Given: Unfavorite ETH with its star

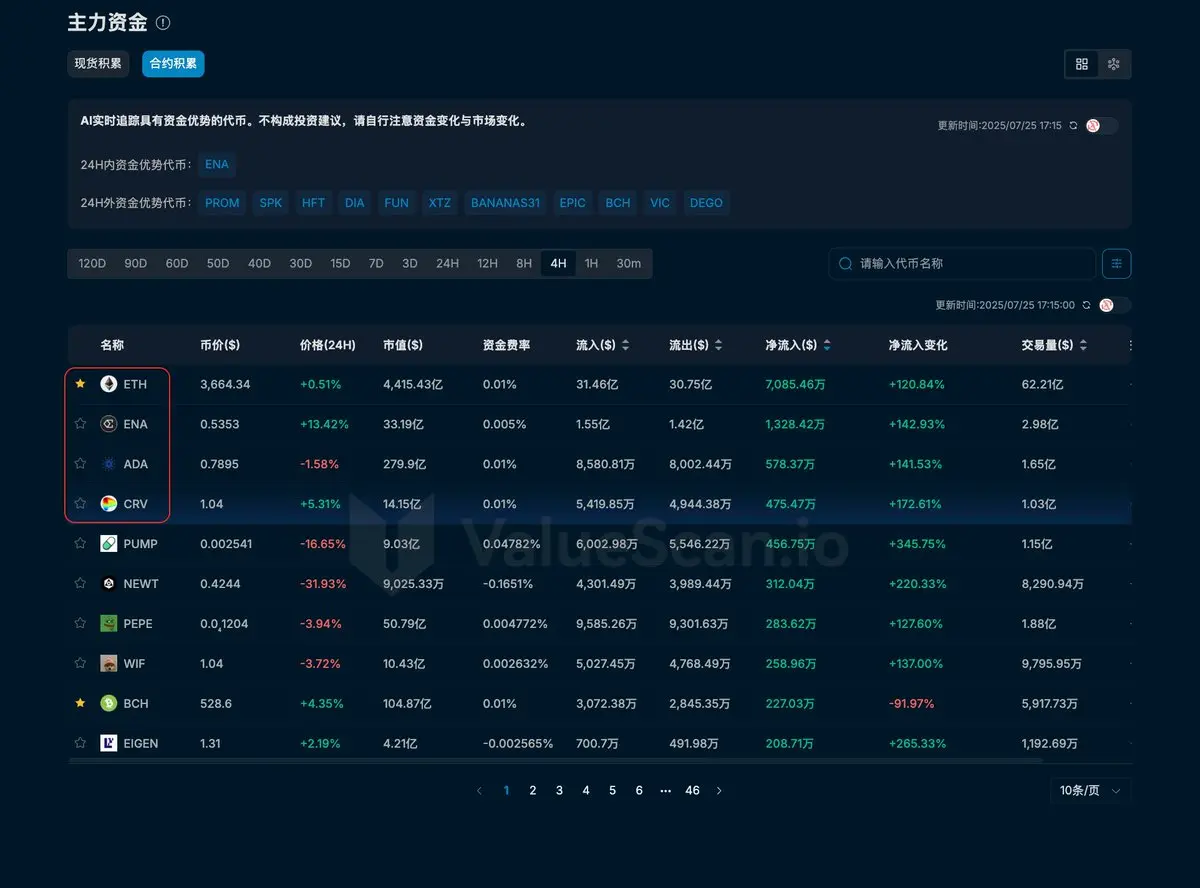Looking at the screenshot, I should (80, 384).
